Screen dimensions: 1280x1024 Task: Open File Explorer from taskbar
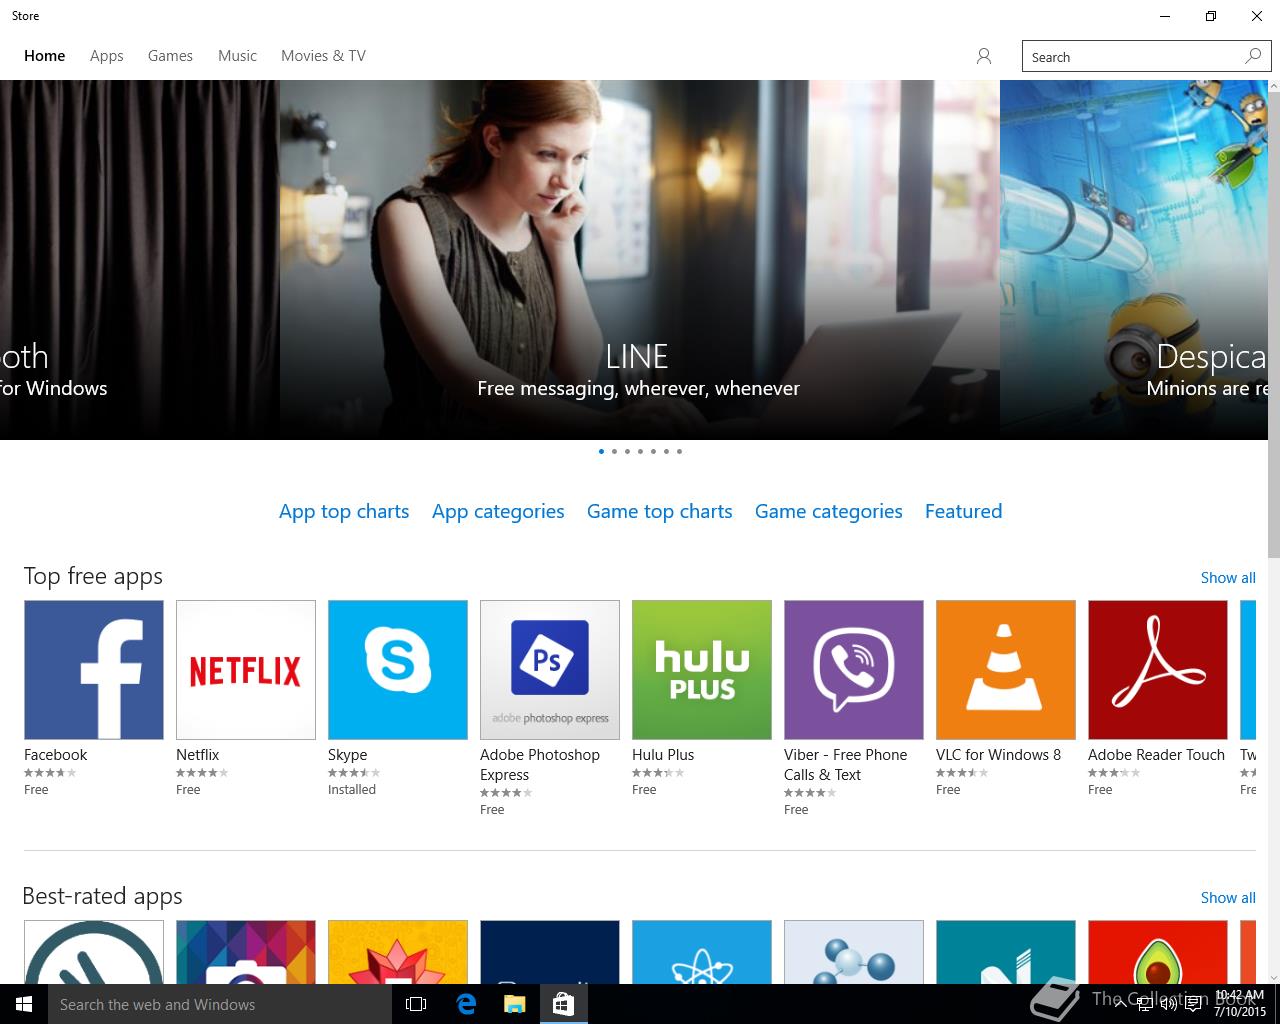pyautogui.click(x=514, y=1004)
